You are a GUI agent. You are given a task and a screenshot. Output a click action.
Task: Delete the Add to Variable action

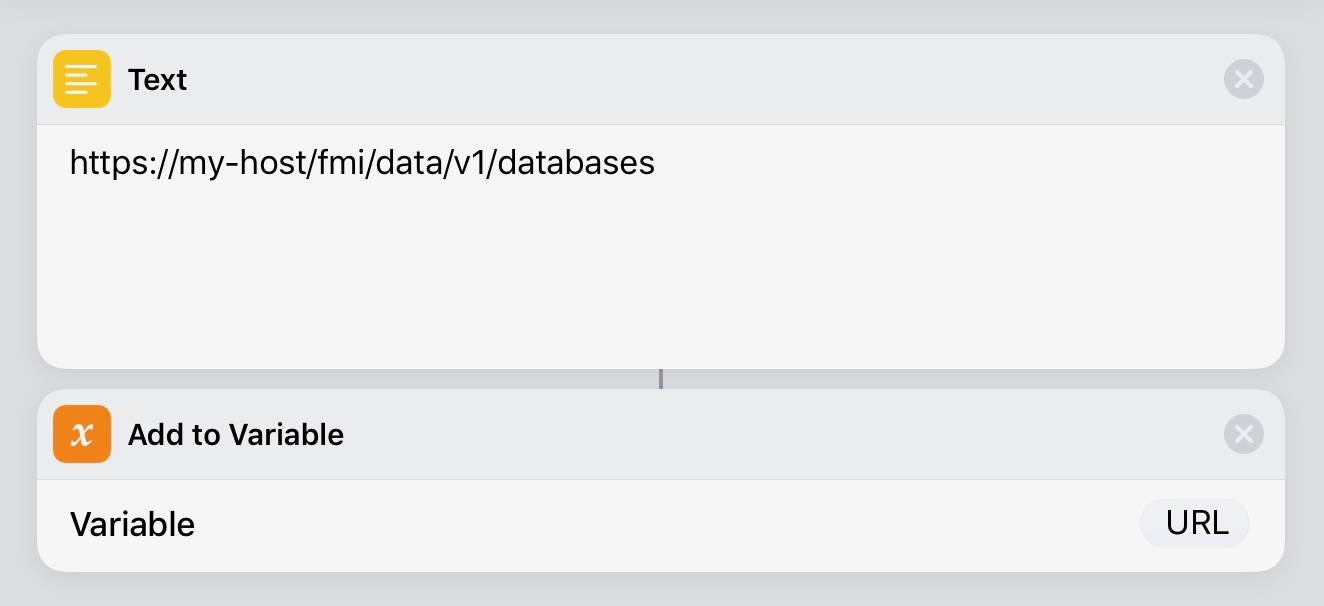coord(1243,434)
